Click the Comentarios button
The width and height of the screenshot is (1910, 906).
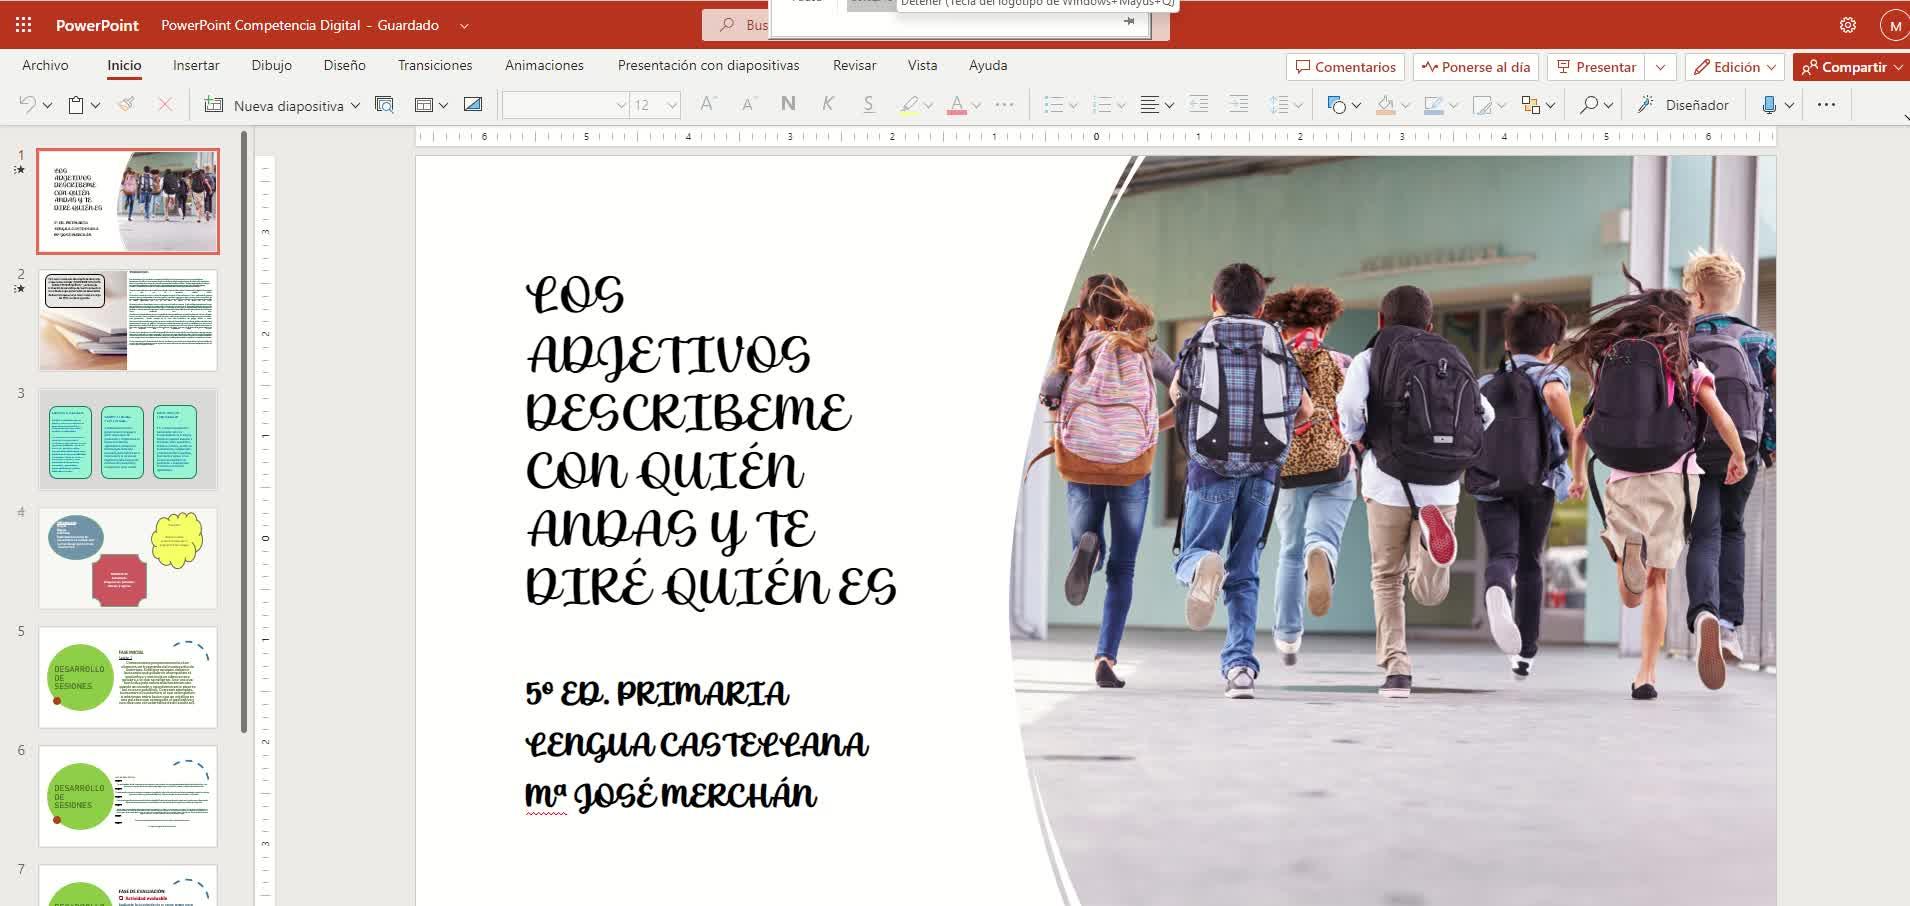point(1345,67)
